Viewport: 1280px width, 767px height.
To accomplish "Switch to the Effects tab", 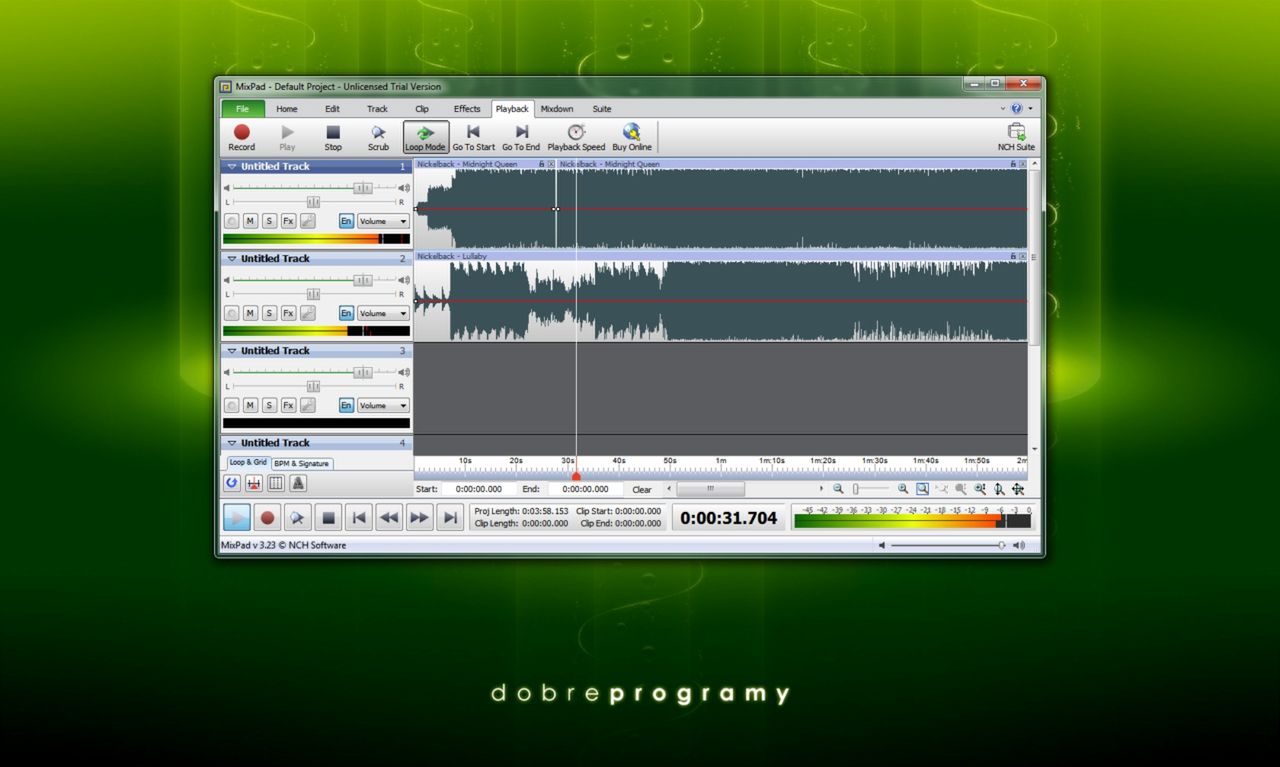I will [467, 109].
